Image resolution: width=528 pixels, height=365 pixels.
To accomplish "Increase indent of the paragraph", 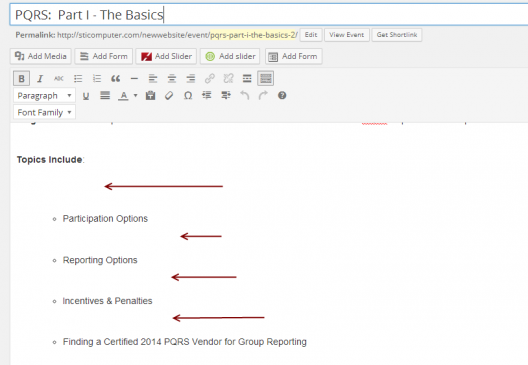I will point(226,96).
